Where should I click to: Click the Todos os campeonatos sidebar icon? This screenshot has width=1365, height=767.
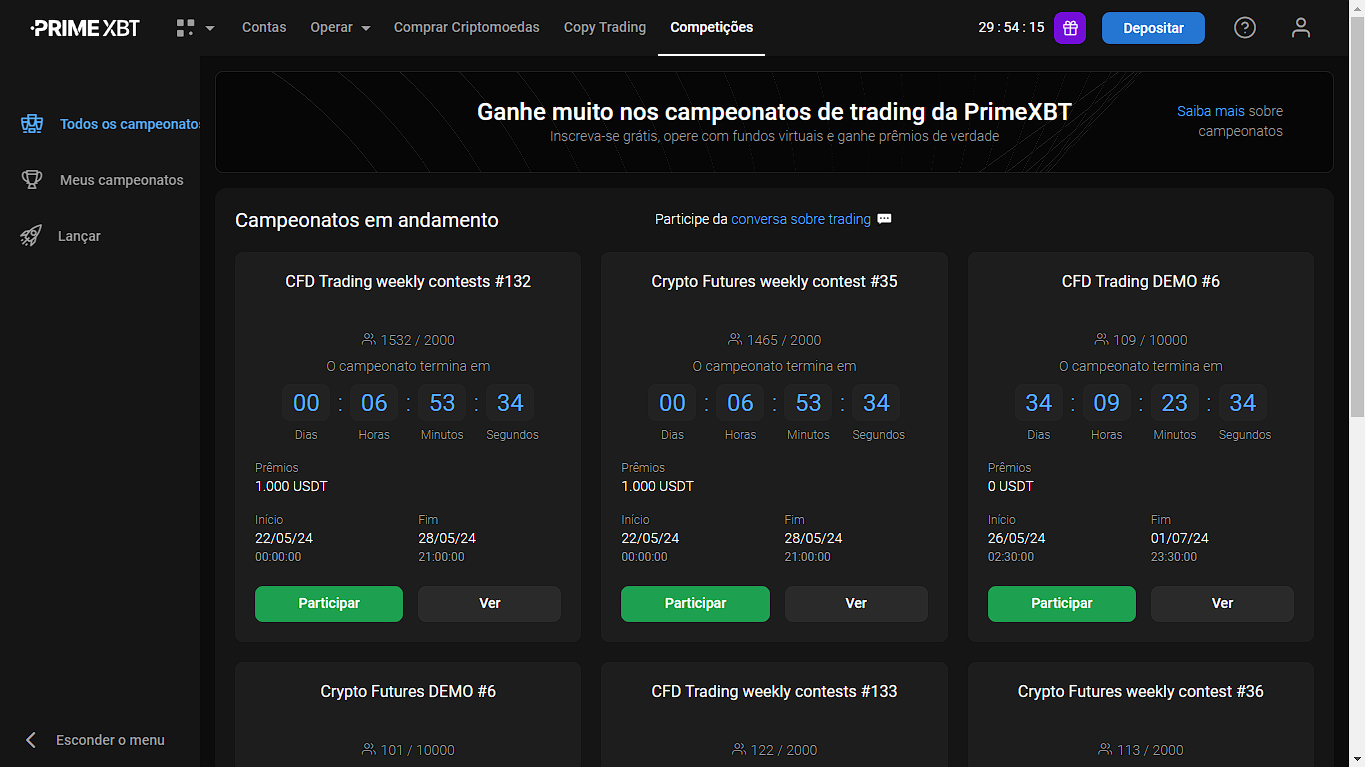[32, 124]
